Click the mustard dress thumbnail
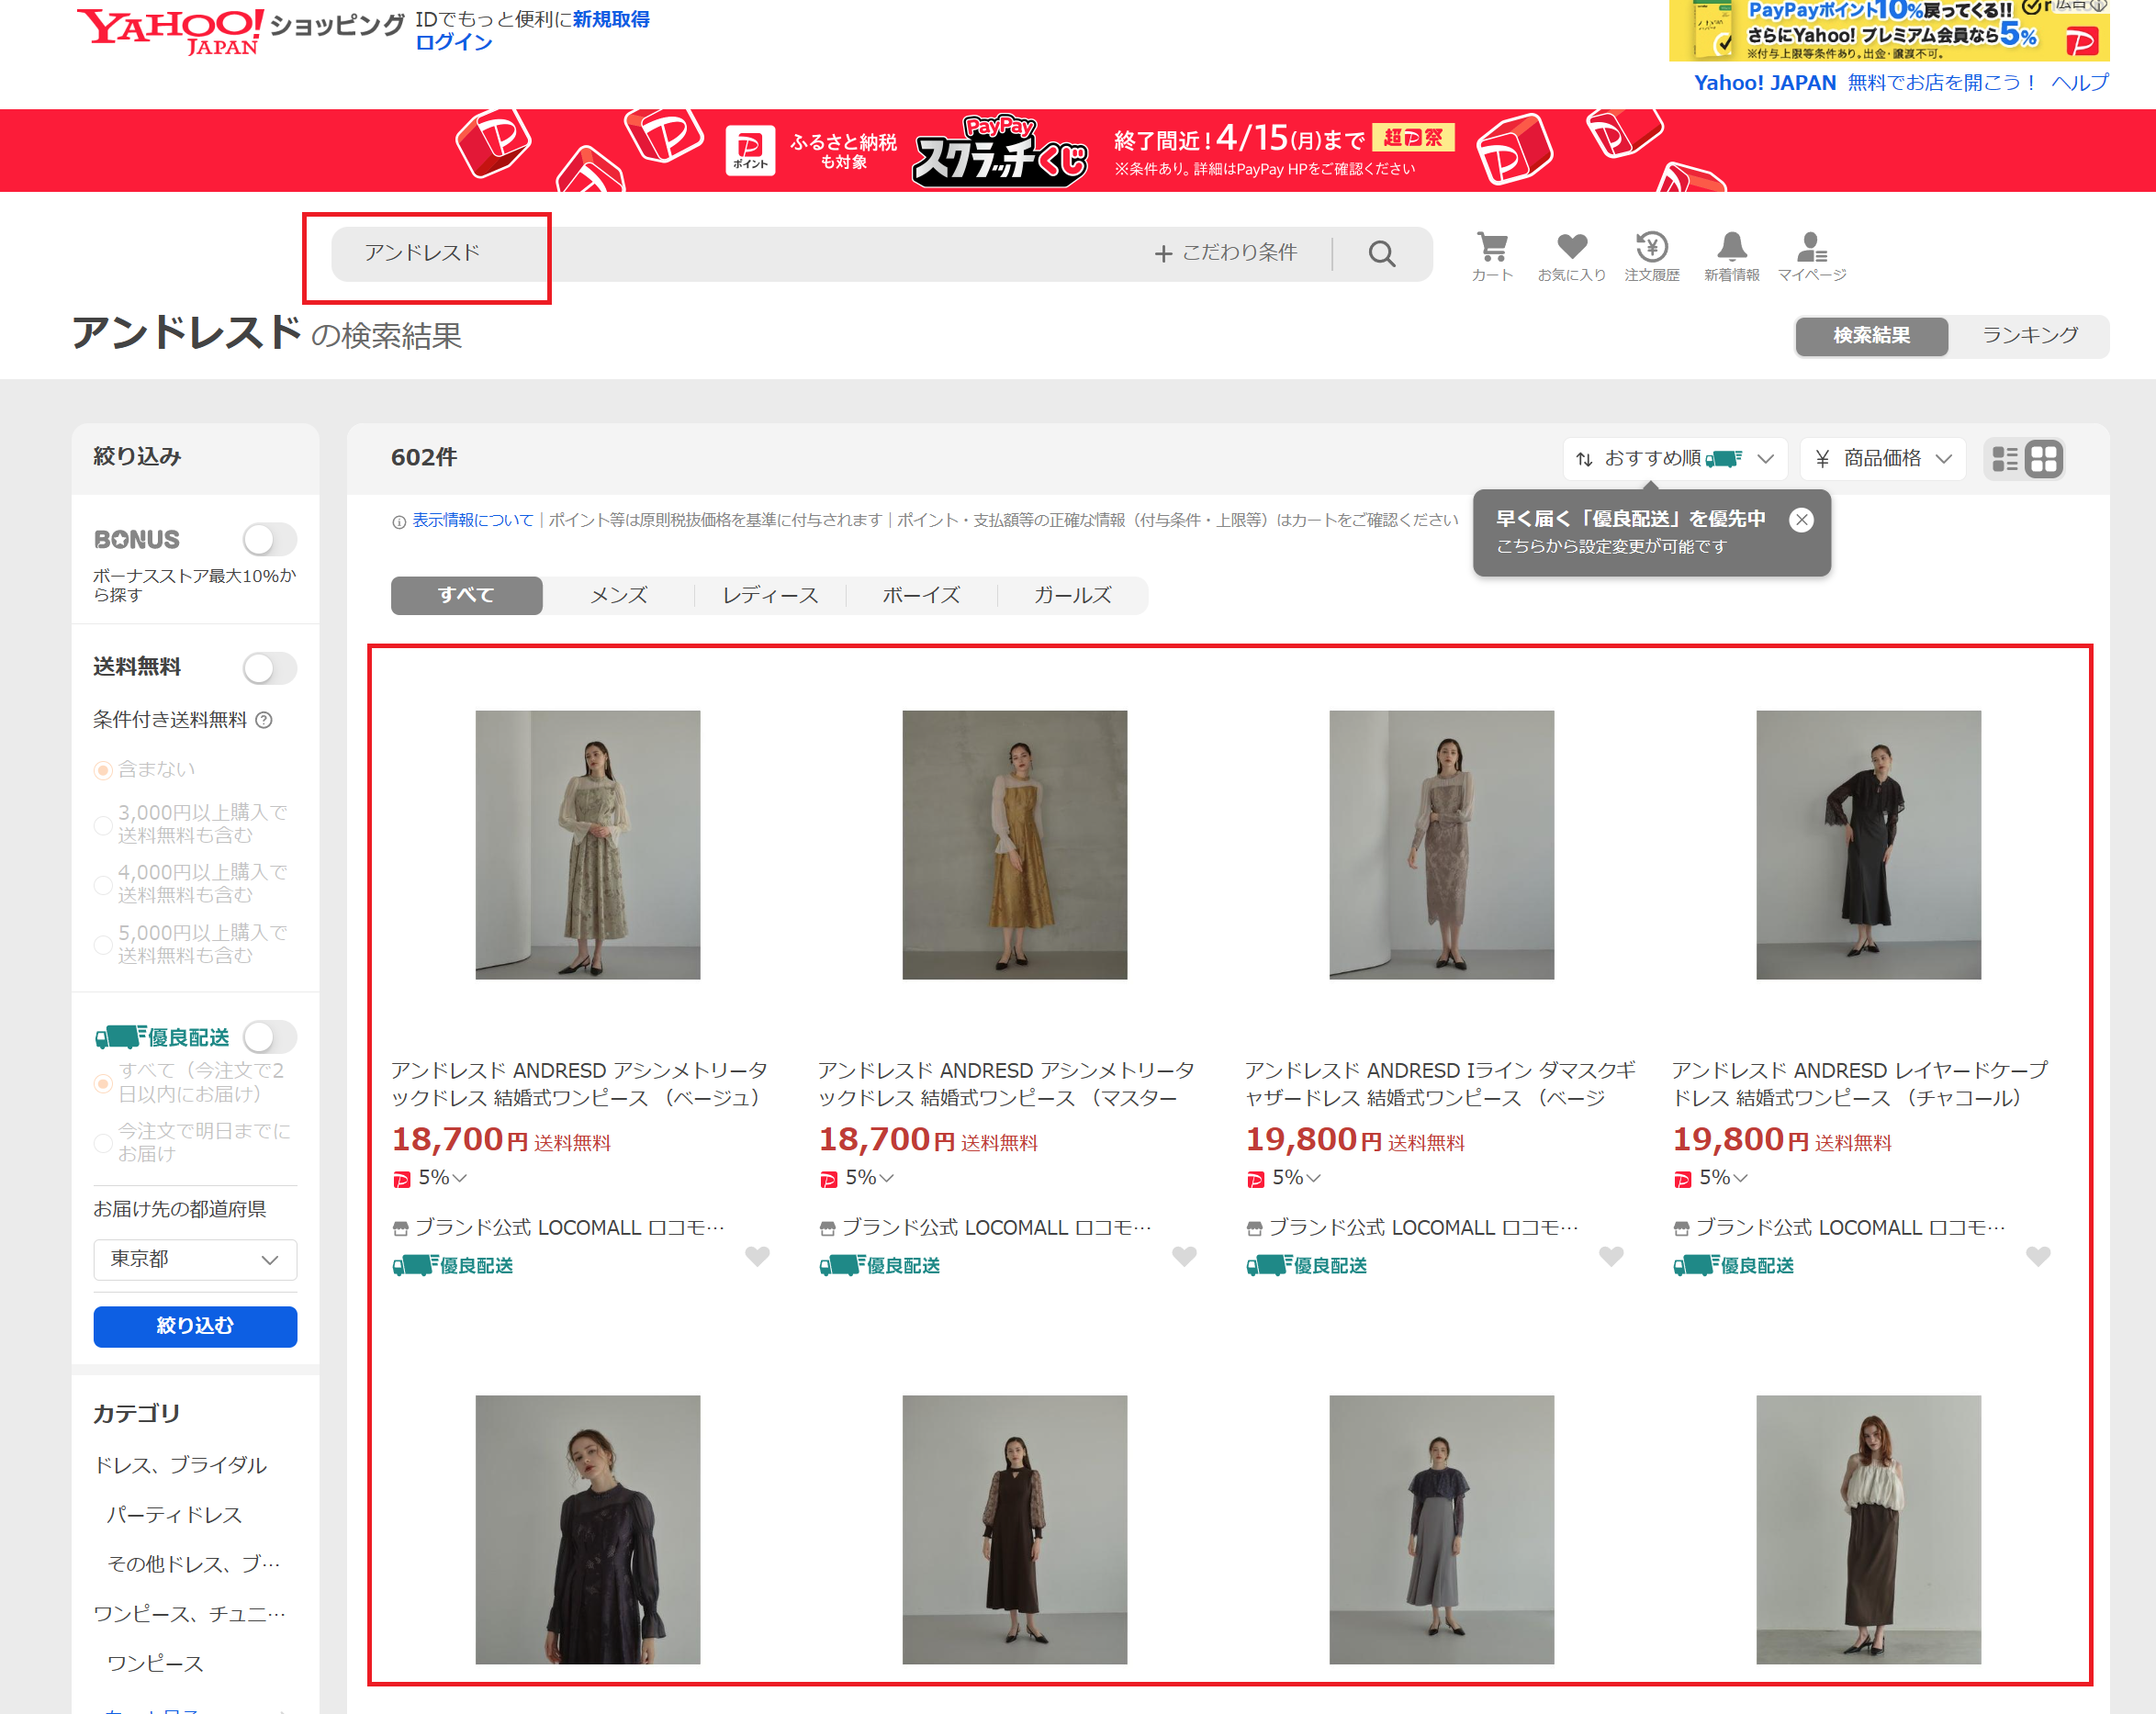The image size is (2156, 1714). [x=1014, y=845]
